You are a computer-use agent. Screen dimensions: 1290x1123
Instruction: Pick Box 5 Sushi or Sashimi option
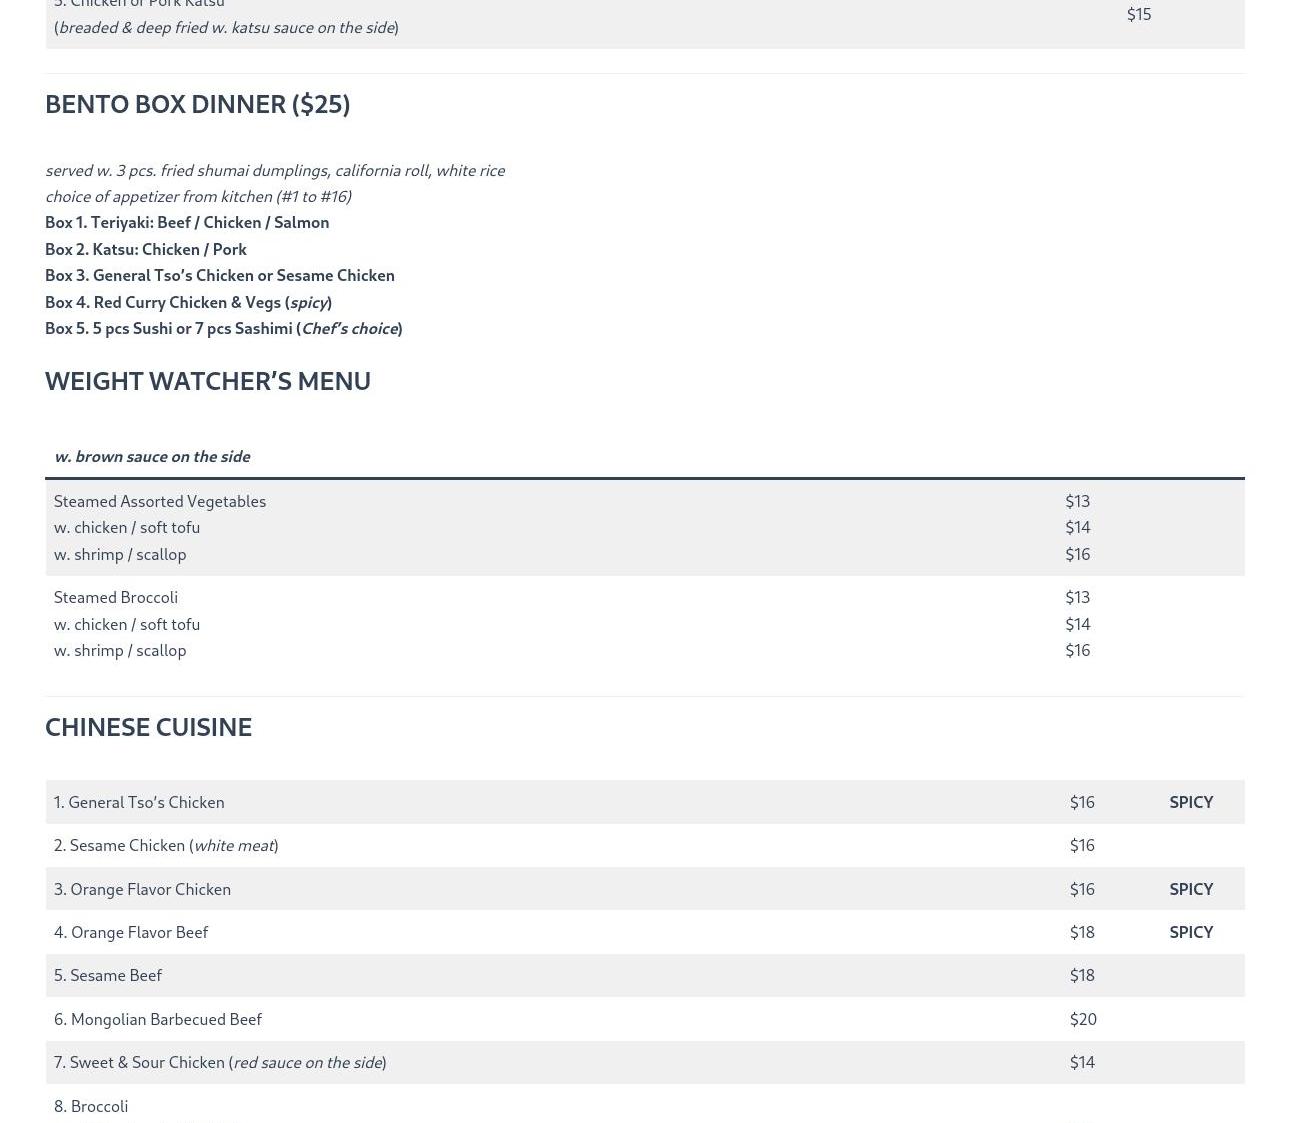(x=223, y=328)
